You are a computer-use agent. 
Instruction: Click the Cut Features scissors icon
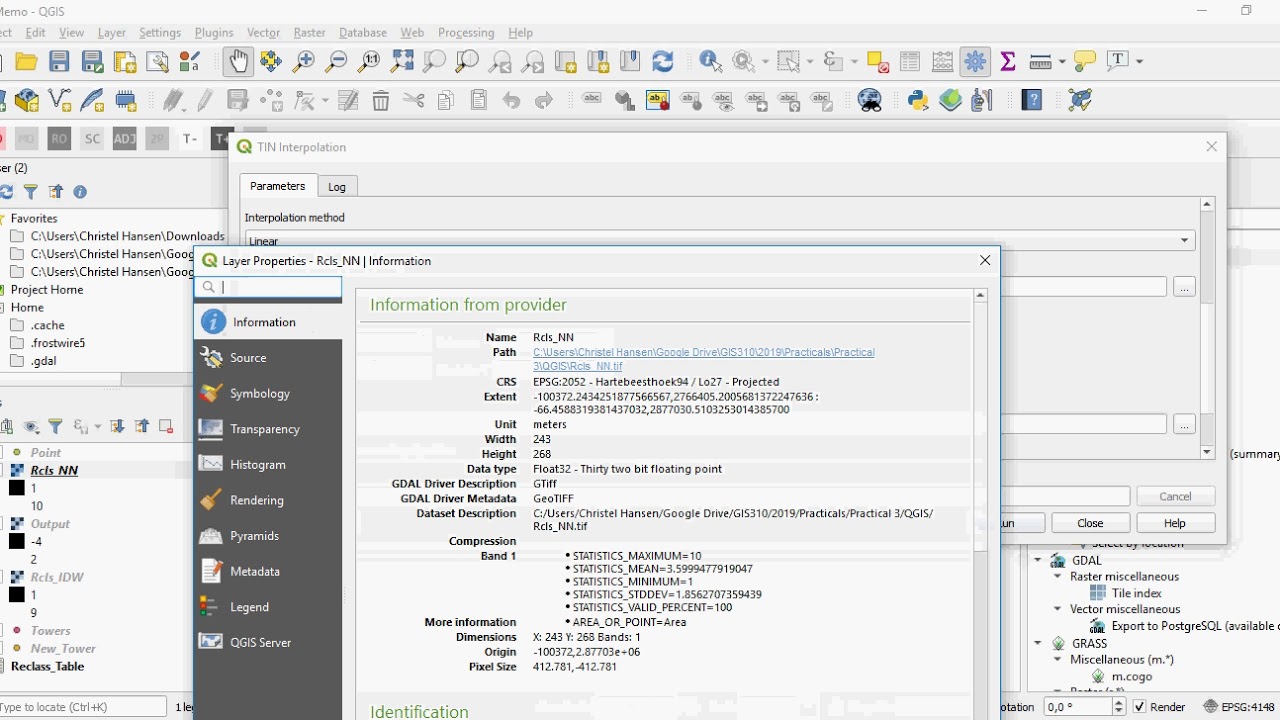[x=413, y=100]
